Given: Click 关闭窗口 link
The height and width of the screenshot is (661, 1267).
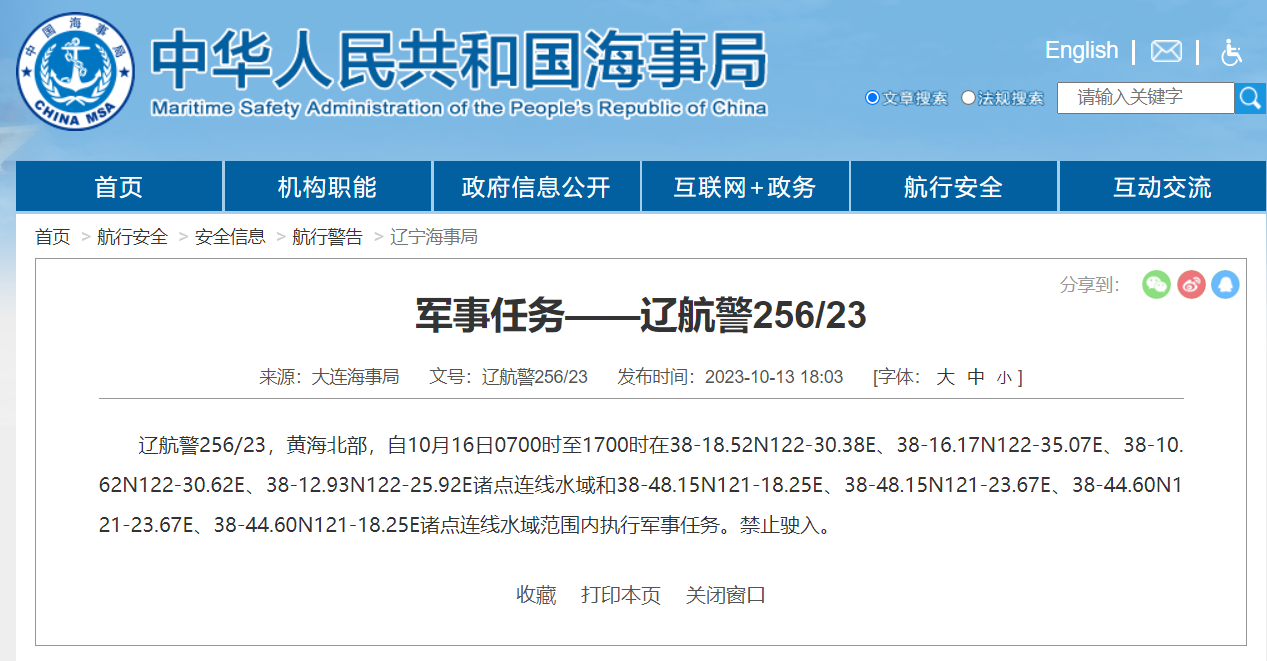Looking at the screenshot, I should pyautogui.click(x=726, y=595).
